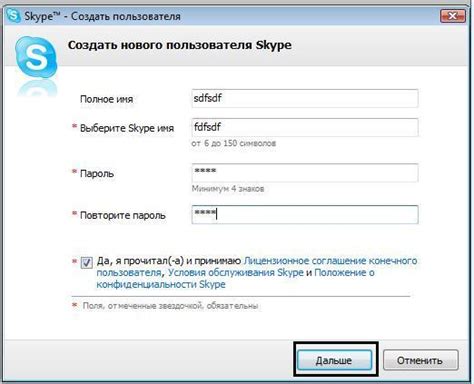Close the Создать пользователя window
Viewport: 474px width, 384px height.
point(452,16)
